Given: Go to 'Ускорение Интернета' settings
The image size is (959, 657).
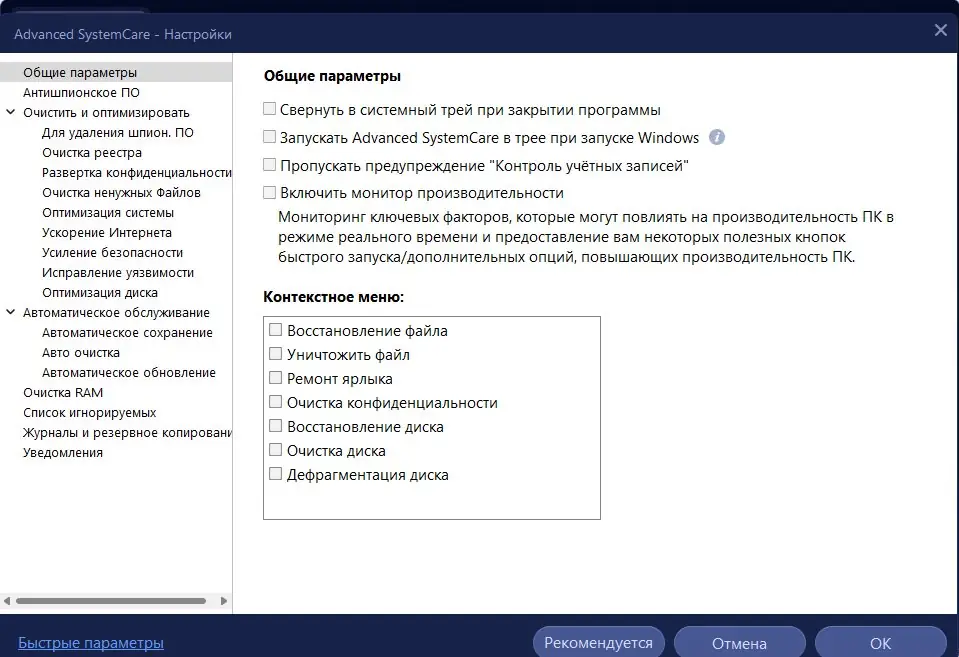Looking at the screenshot, I should [107, 232].
